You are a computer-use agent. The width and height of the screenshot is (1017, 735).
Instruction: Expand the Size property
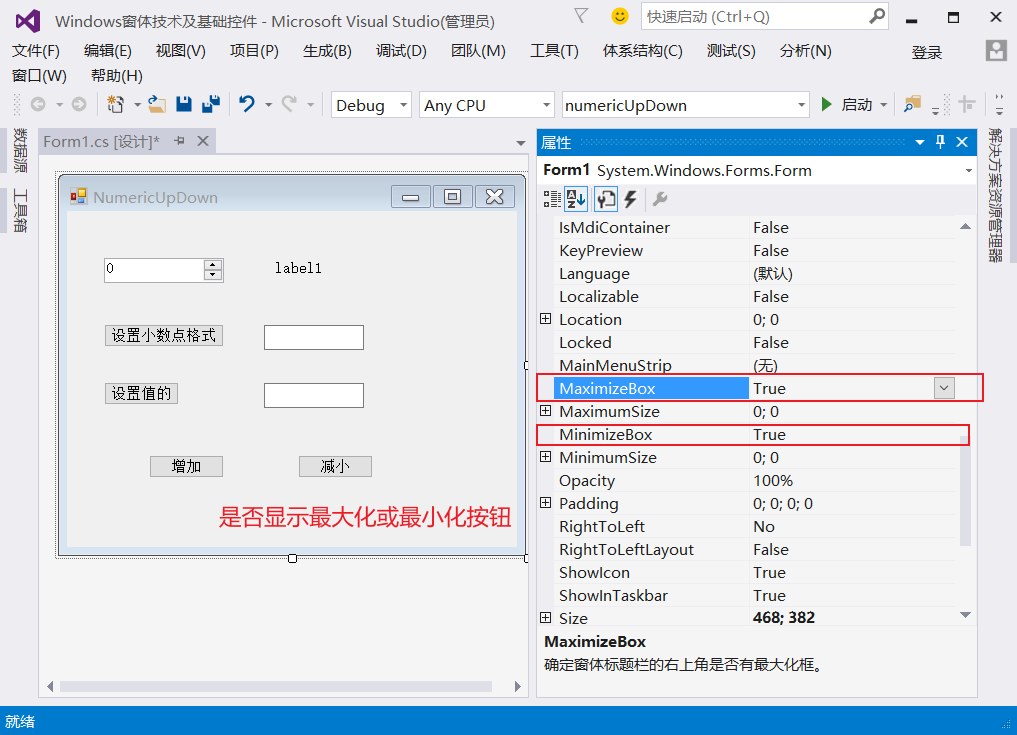(545, 618)
